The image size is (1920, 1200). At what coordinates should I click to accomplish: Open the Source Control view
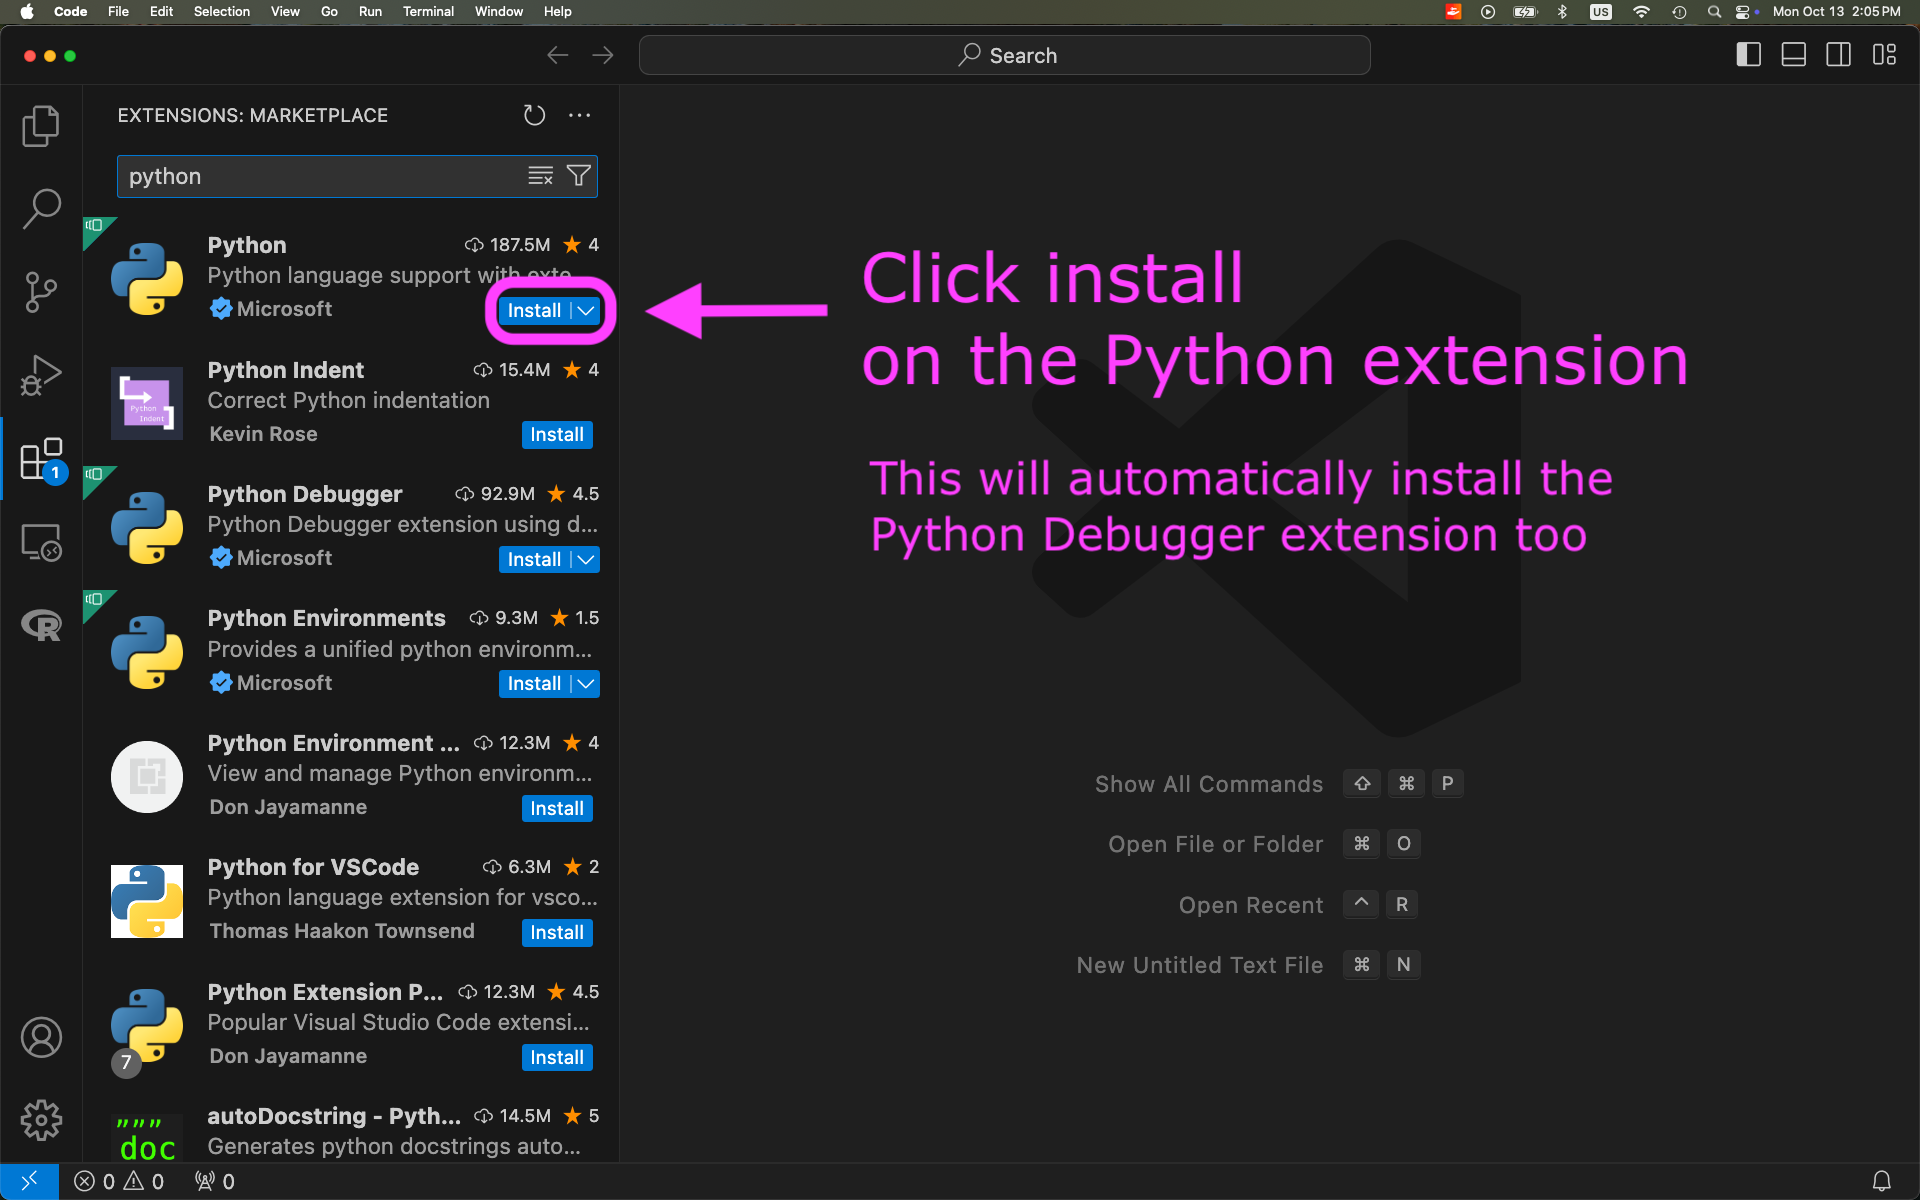tap(41, 292)
